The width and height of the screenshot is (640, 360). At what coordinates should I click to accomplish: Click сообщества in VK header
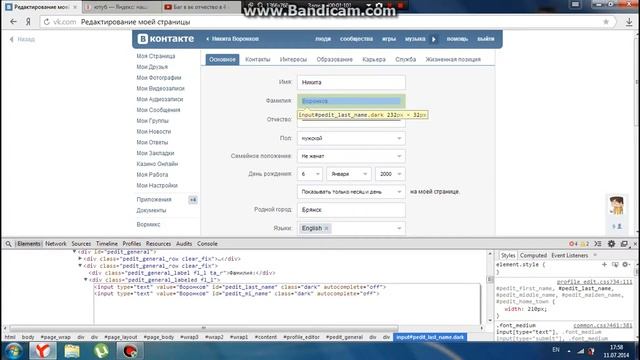pos(356,39)
